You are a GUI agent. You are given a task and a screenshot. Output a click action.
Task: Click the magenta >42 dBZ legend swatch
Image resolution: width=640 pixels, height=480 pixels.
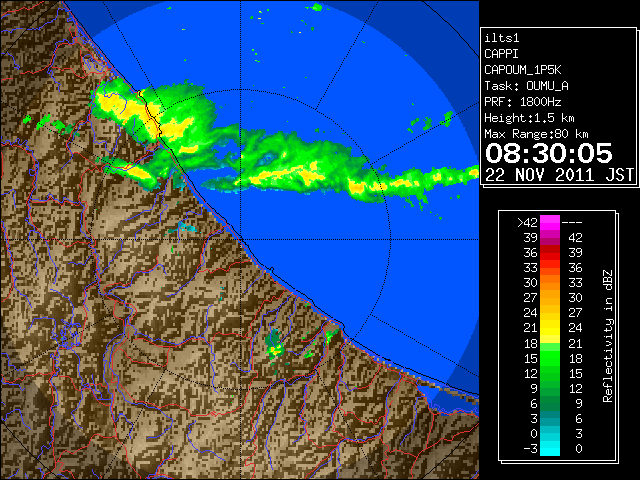[550, 222]
